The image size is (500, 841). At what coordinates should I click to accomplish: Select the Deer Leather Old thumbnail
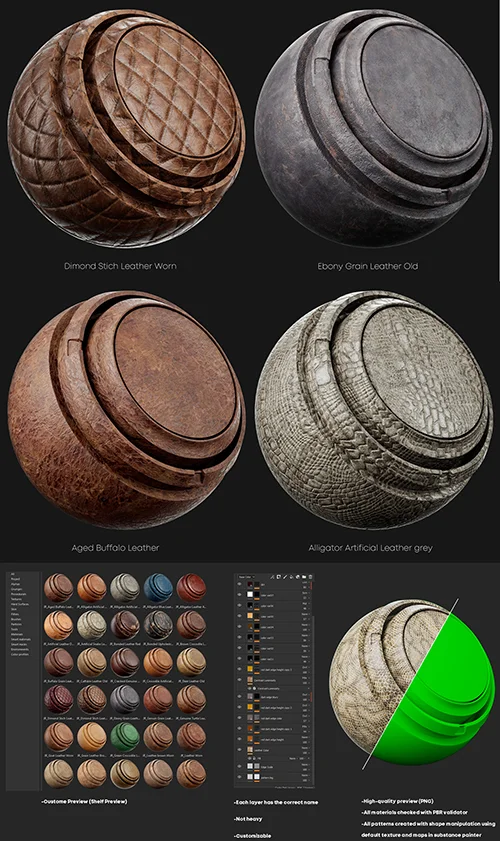[192, 662]
